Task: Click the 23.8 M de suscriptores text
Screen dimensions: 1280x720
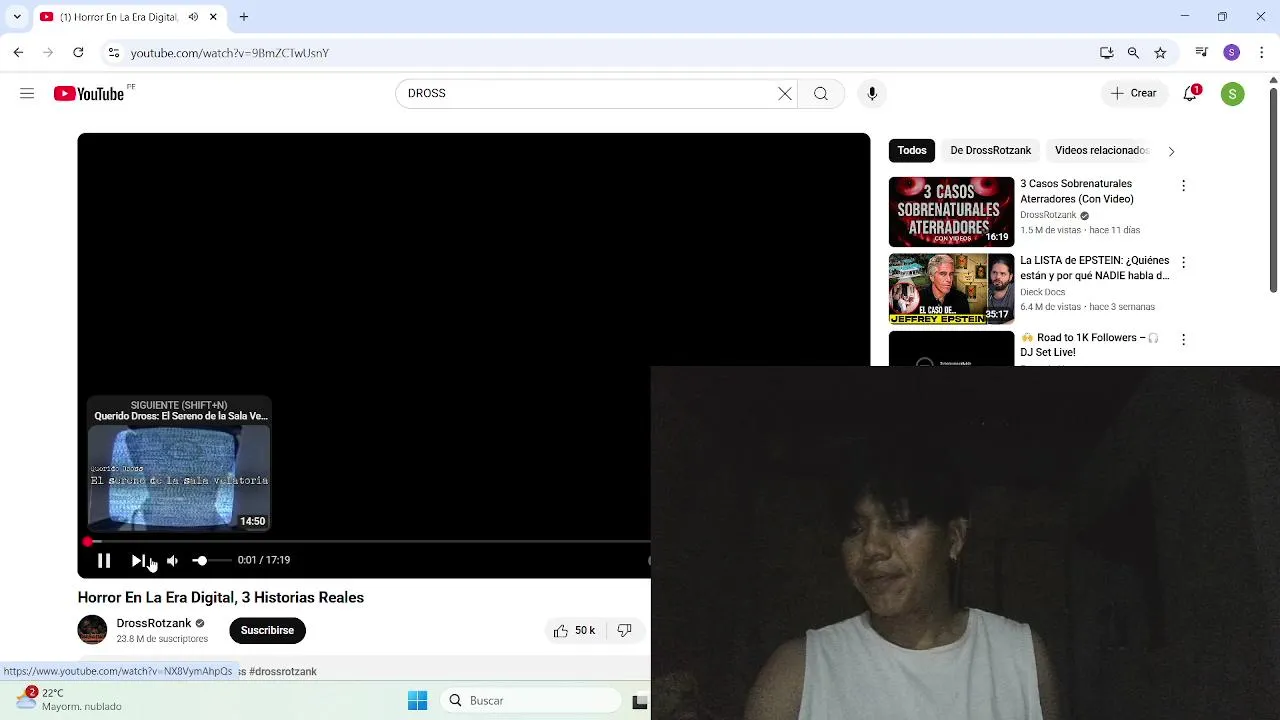Action: [162, 638]
